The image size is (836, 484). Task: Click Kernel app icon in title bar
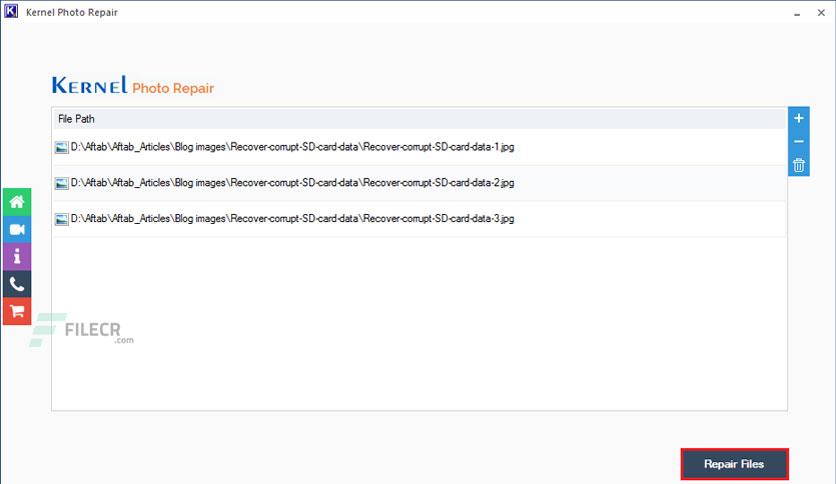[11, 11]
